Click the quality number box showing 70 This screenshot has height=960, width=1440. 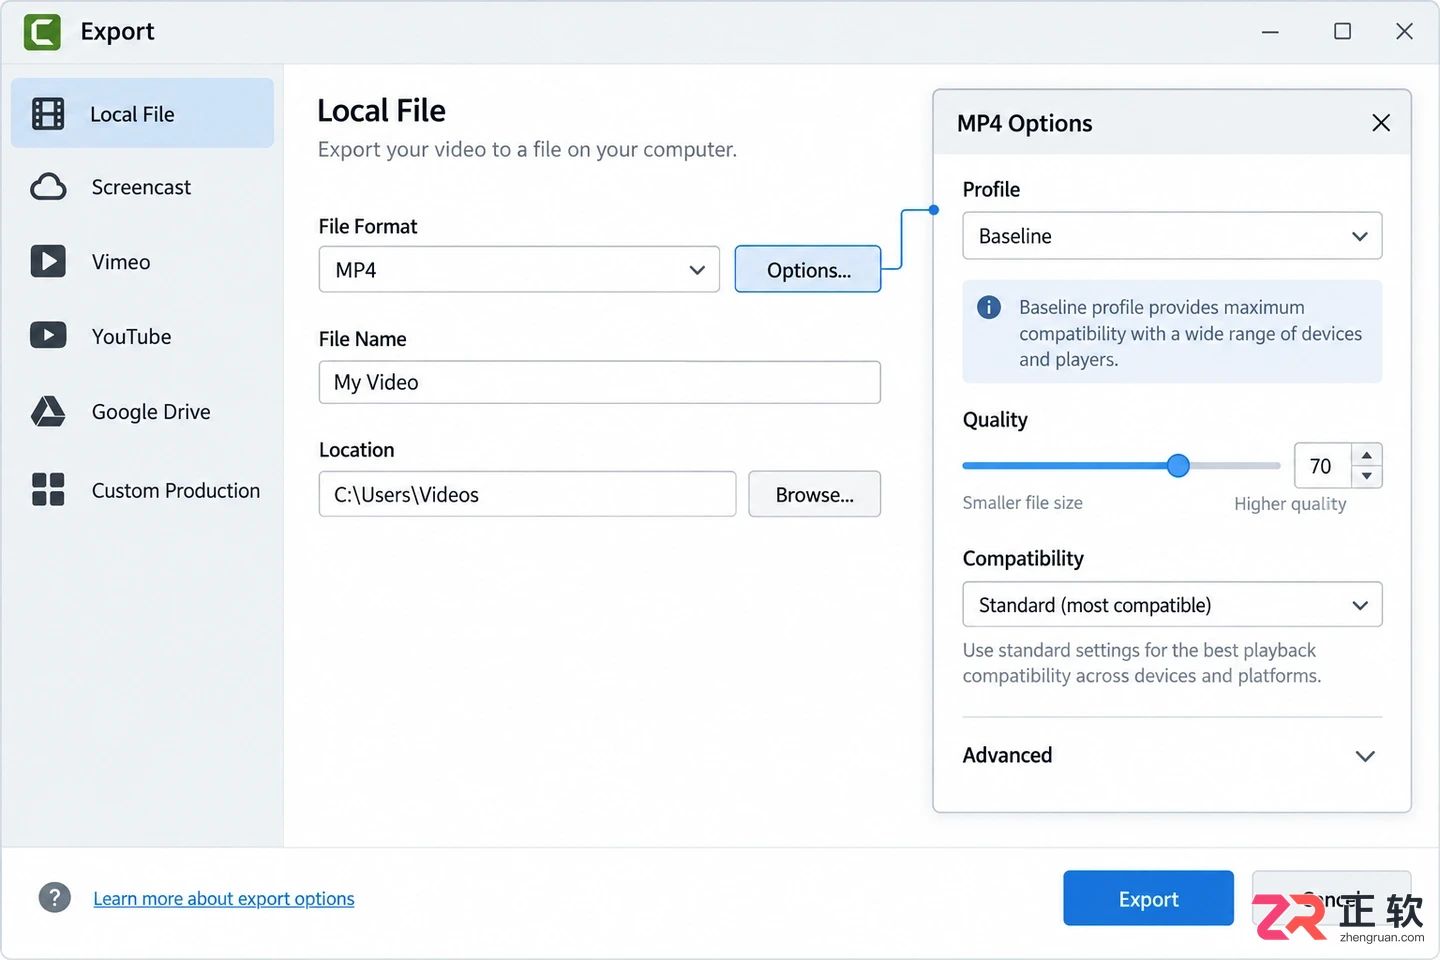pos(1322,466)
